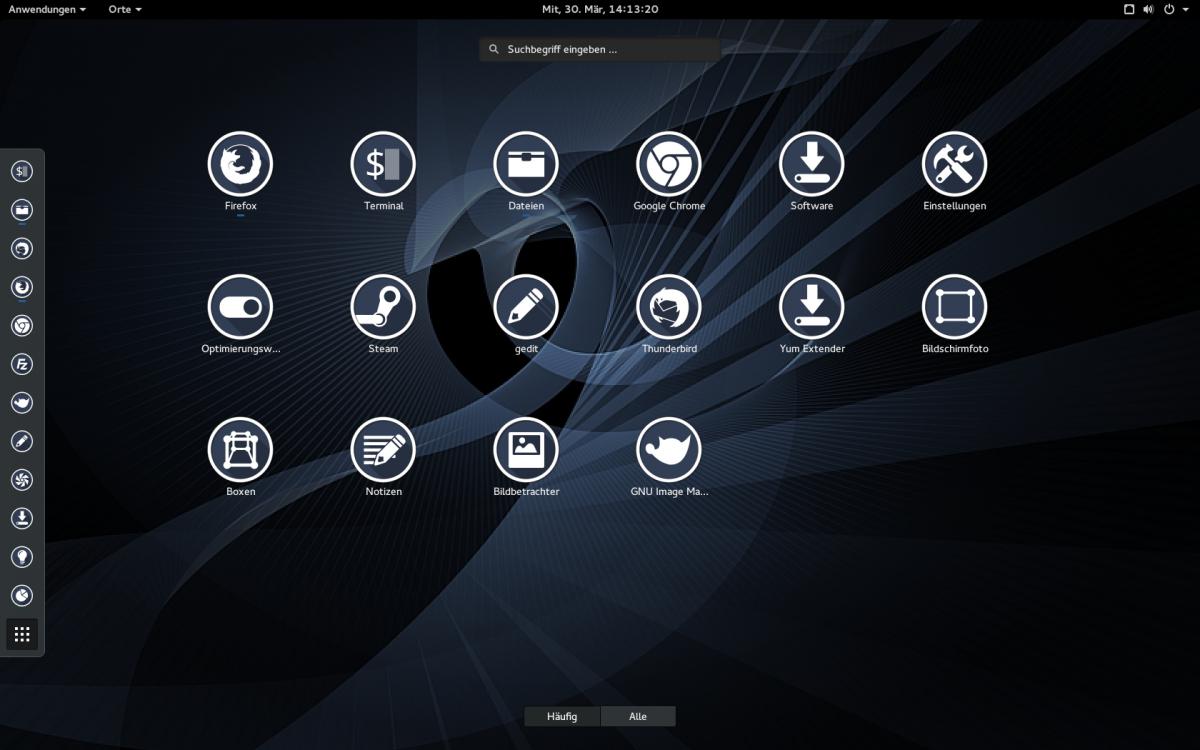
Task: Open Yum Extender app
Action: 812,307
